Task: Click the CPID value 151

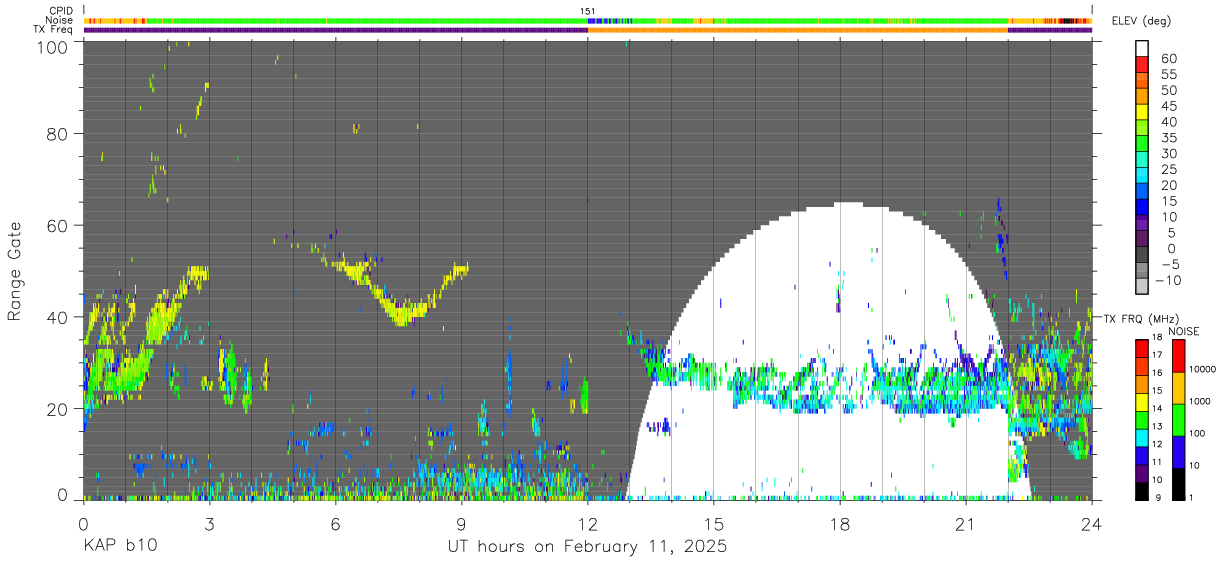Action: point(588,11)
